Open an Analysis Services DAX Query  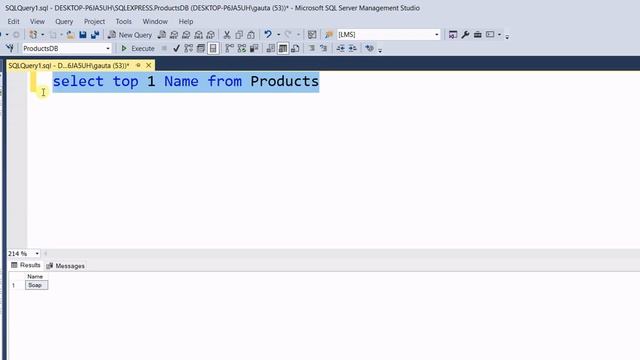tap(211, 35)
